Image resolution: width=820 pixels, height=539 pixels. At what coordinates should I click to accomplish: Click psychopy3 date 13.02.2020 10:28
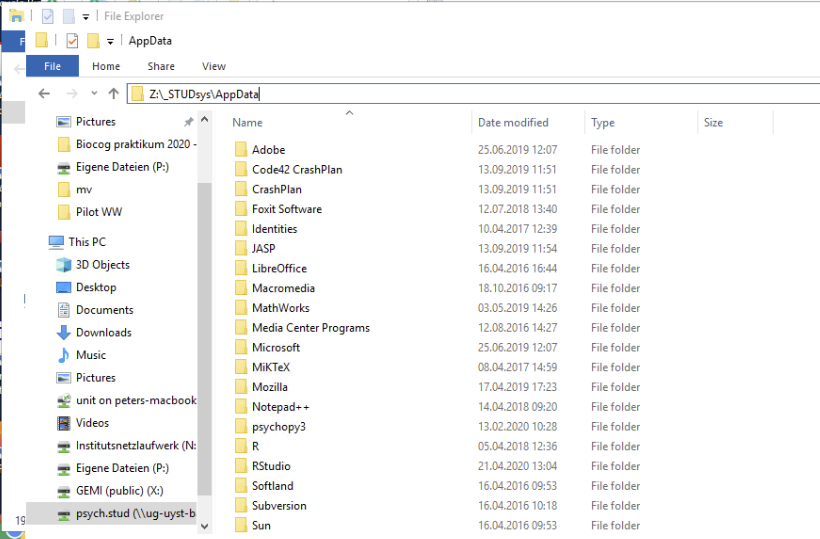[x=517, y=427]
